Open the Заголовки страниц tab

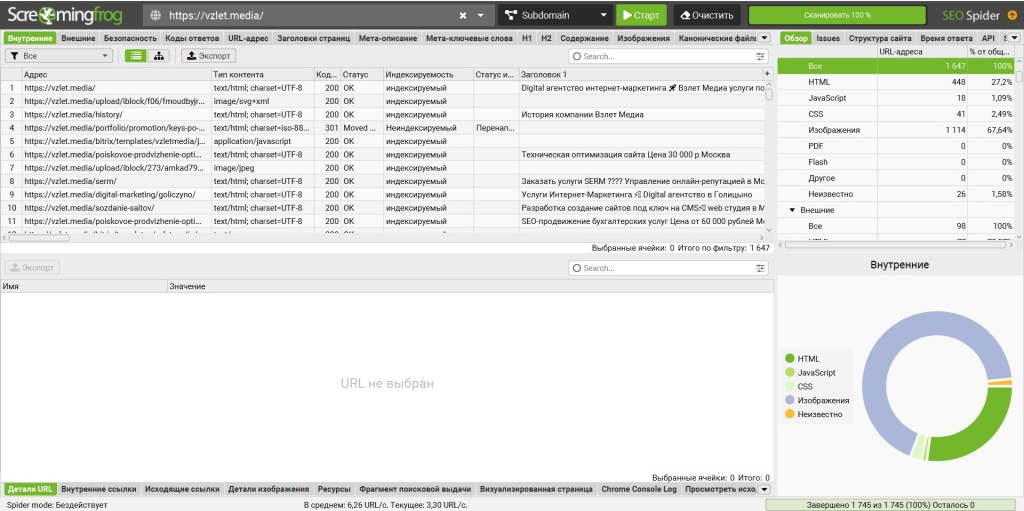pyautogui.click(x=313, y=39)
